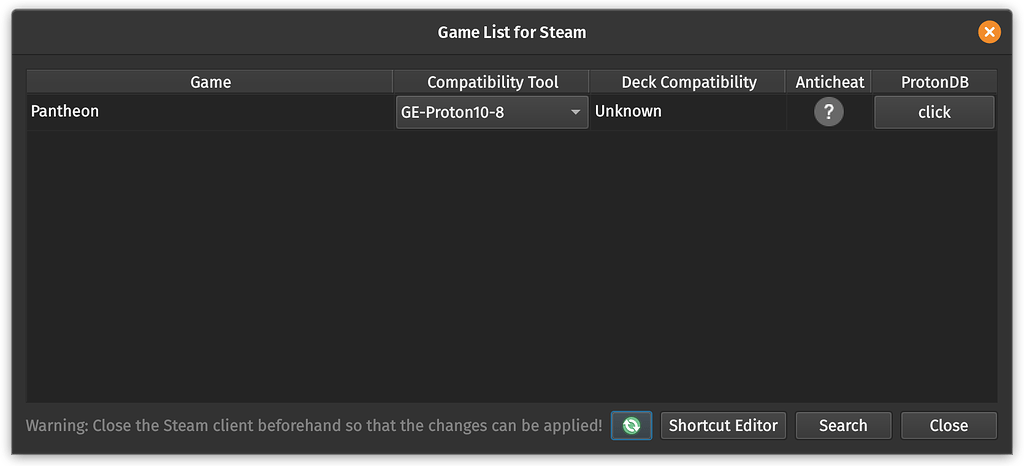1024x466 pixels.
Task: Sort by the Compatibility Tool column header
Action: [492, 82]
